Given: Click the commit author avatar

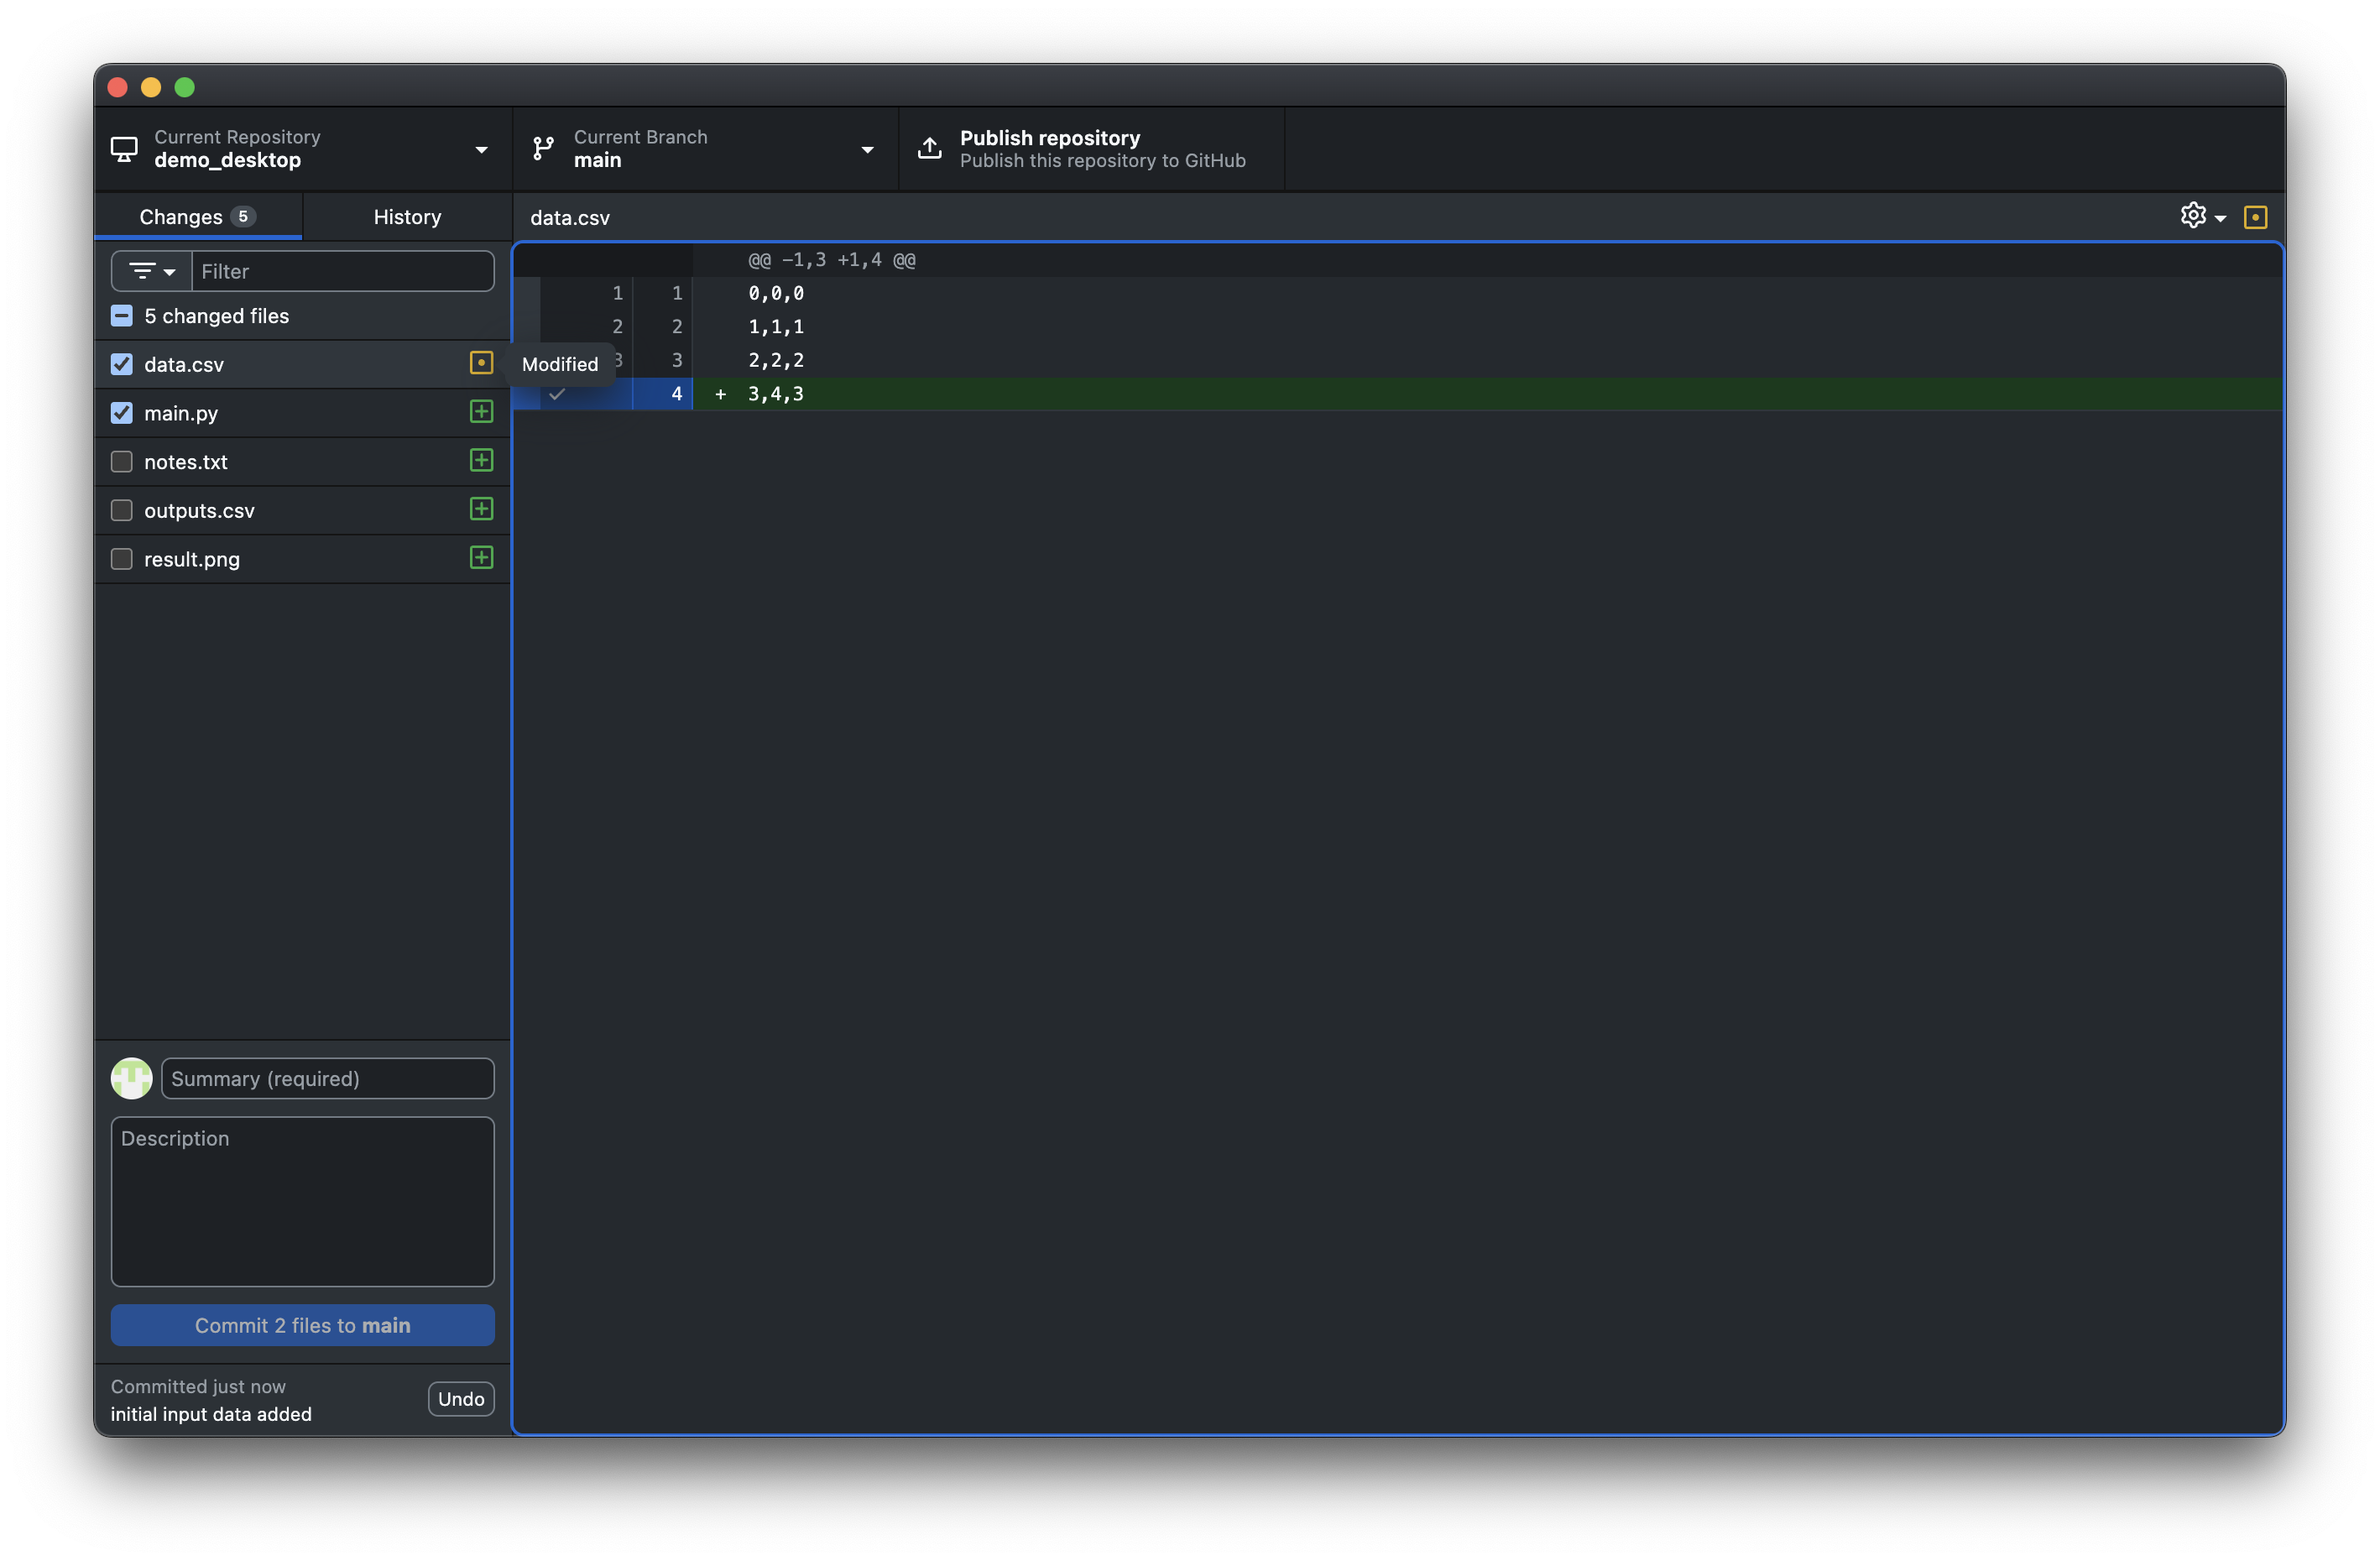Looking at the screenshot, I should click(131, 1079).
